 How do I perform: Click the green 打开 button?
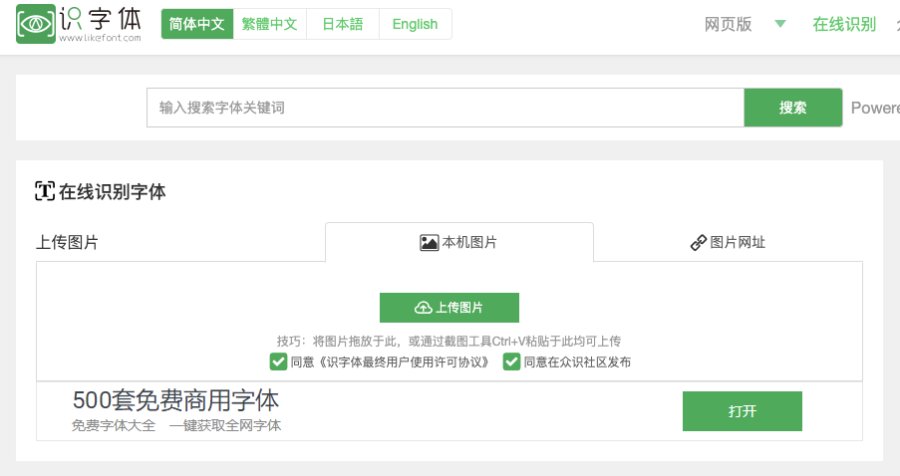742,411
